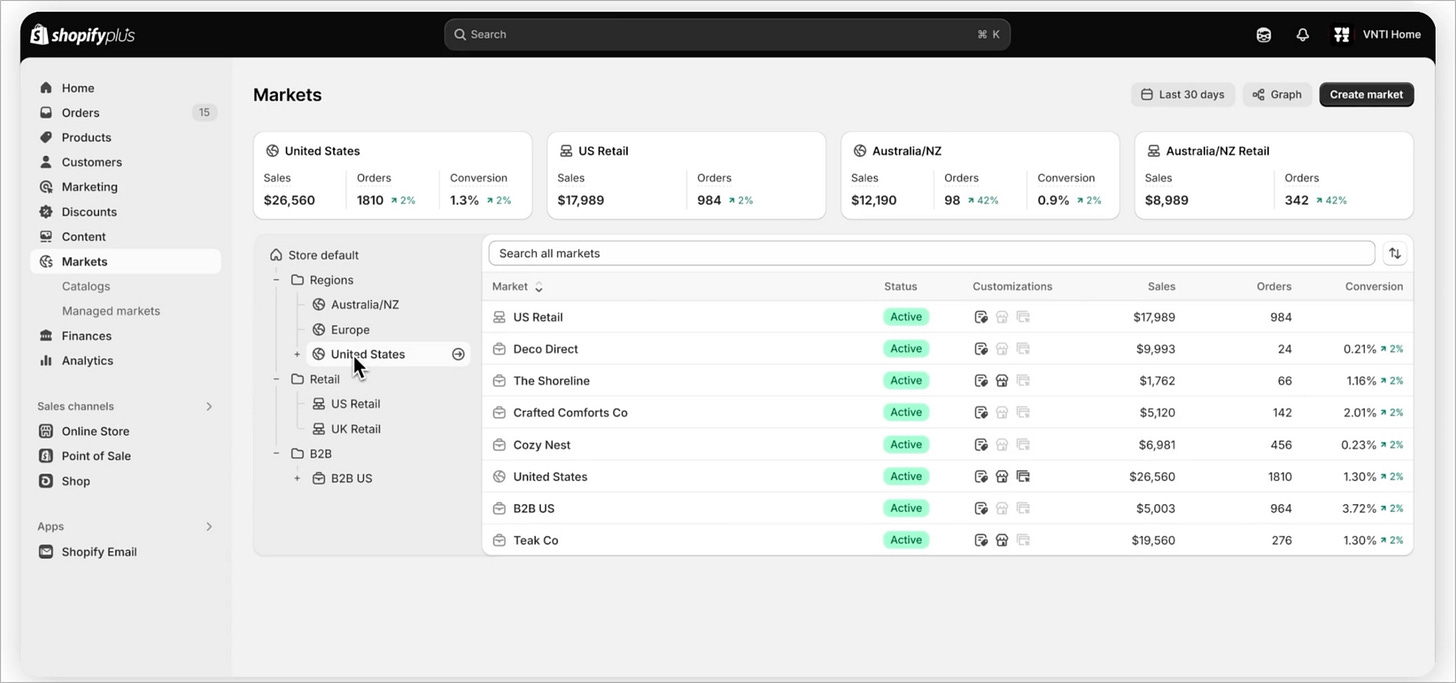Click the Point of Sale icon in sidebar
Image resolution: width=1456 pixels, height=683 pixels.
point(45,455)
